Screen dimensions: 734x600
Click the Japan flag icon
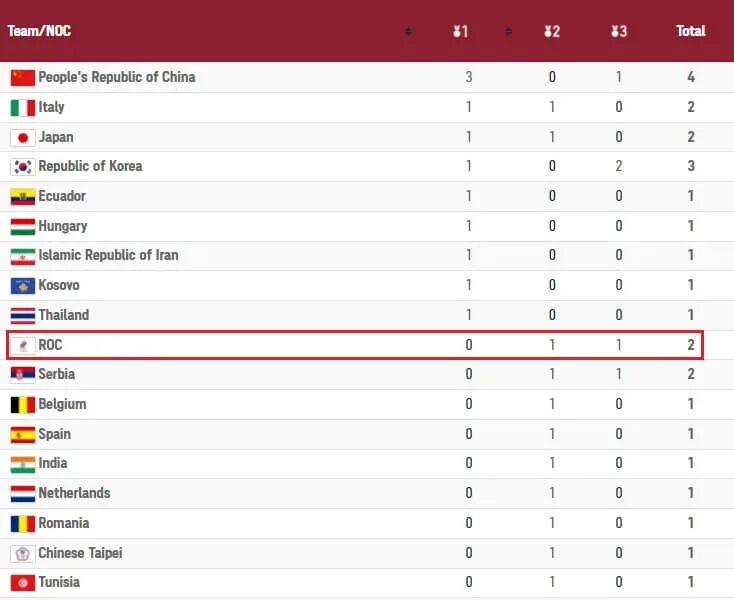[x=22, y=137]
